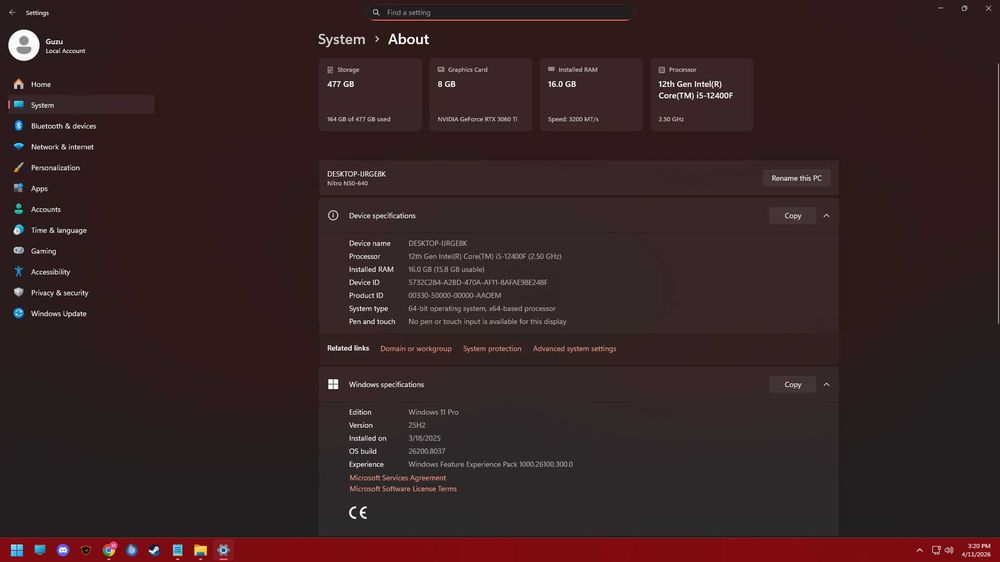Select the Gaming controller icon
The image size is (1000, 562).
(x=18, y=251)
